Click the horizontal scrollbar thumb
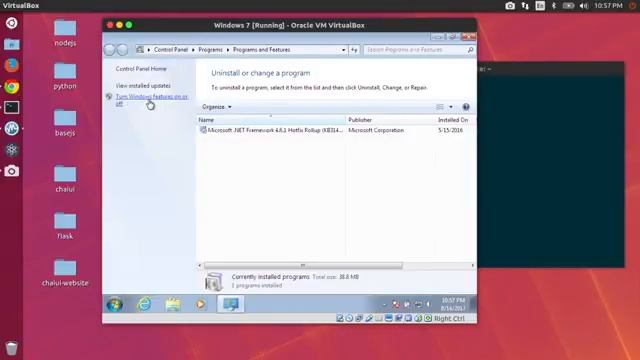This screenshot has width=640, height=360. [303, 266]
